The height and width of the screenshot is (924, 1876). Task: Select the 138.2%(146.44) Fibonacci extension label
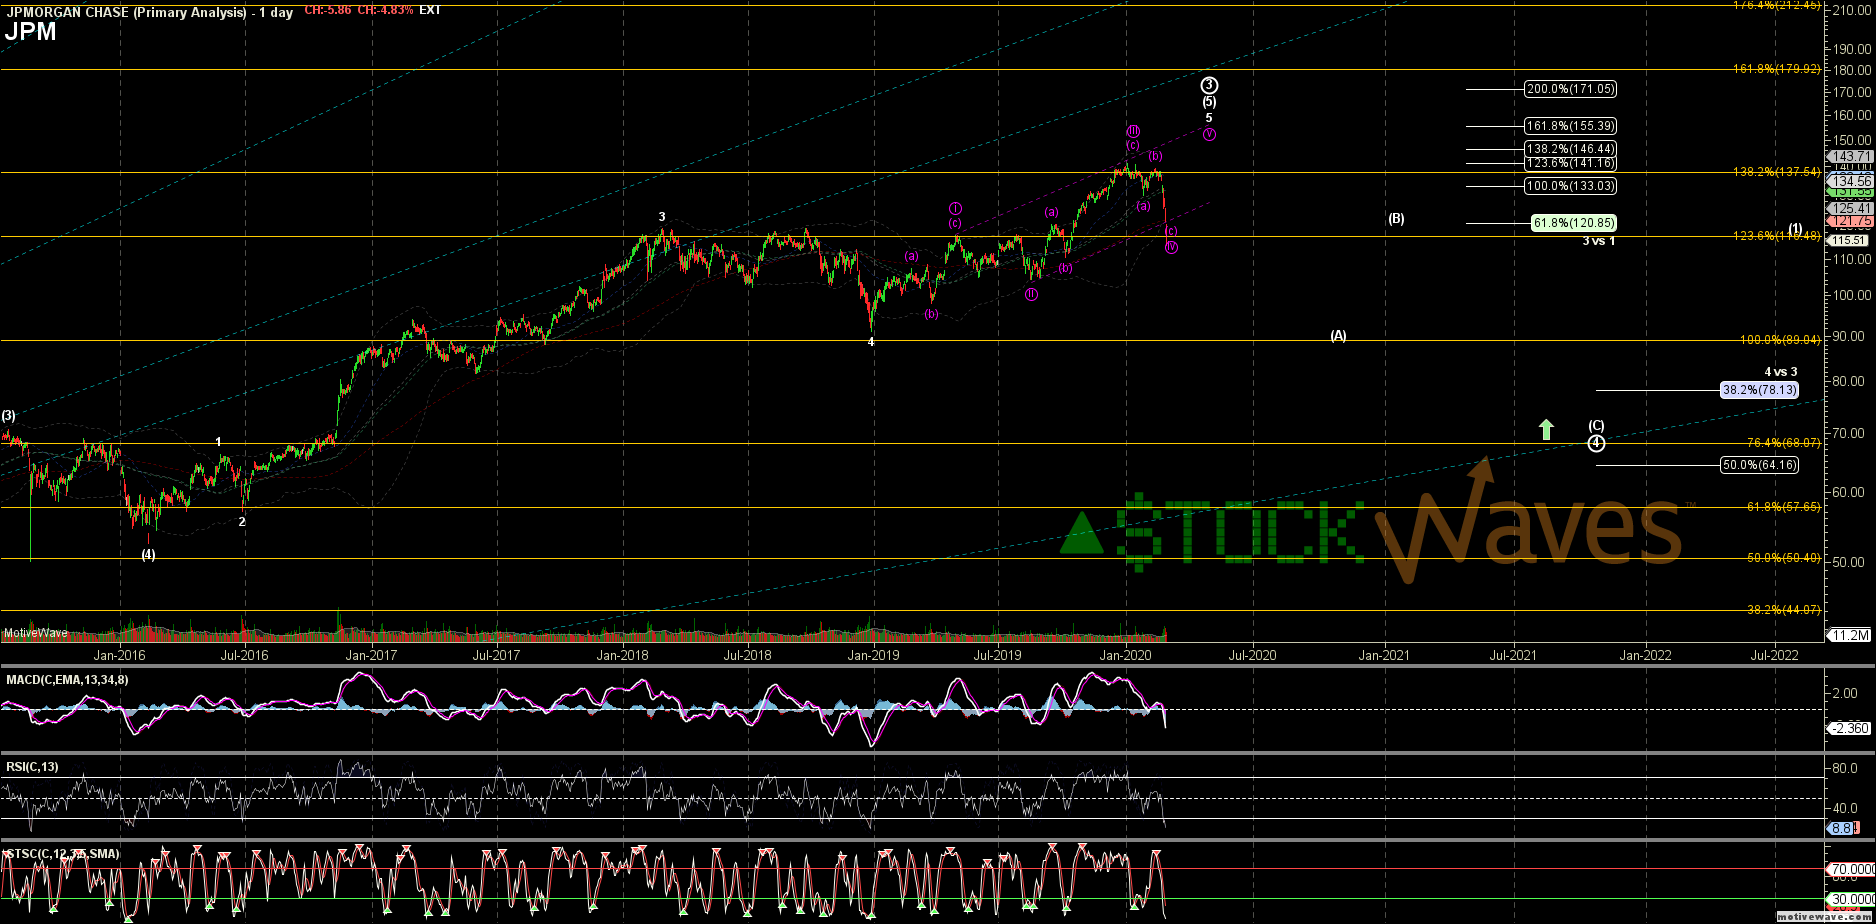[1570, 148]
